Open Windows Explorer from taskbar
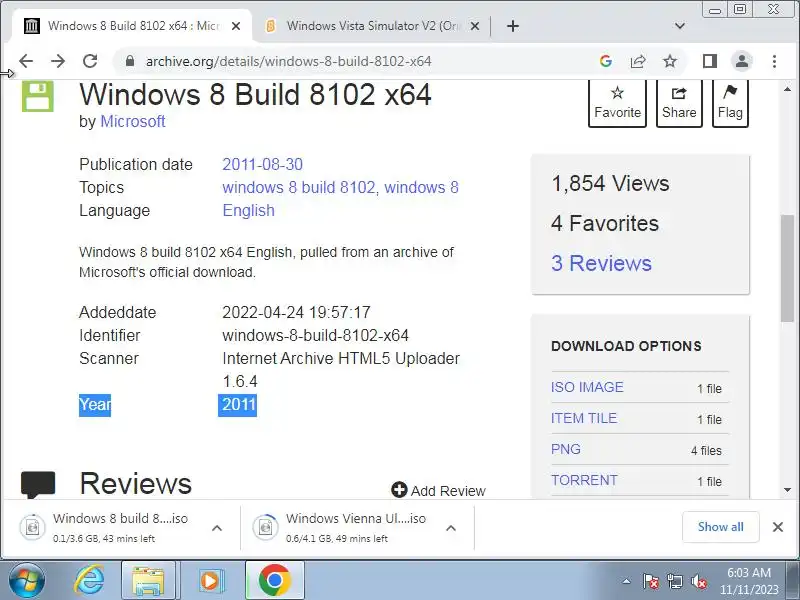The height and width of the screenshot is (600, 800). [x=148, y=580]
